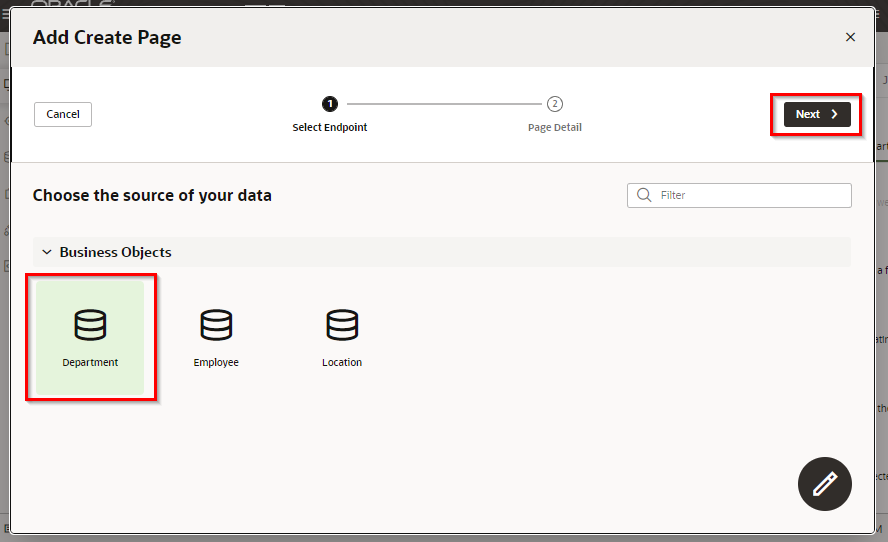Click the Business Objects section header
Viewport: 888px width, 542px height.
[x=115, y=252]
